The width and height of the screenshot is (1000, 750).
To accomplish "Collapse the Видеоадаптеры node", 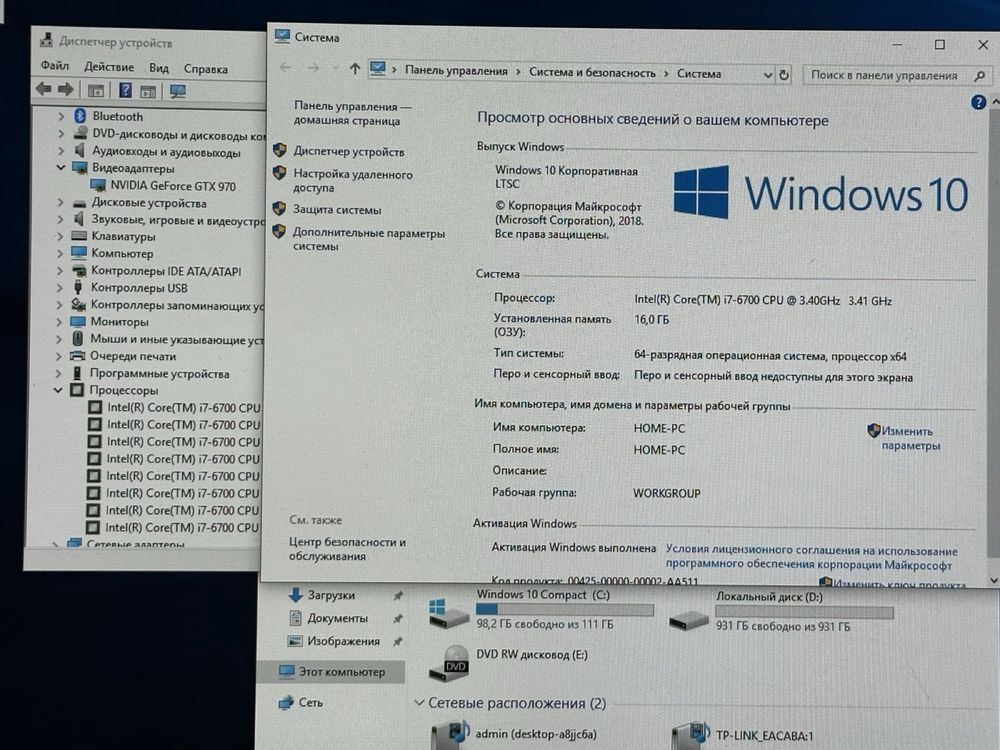I will click(x=61, y=168).
